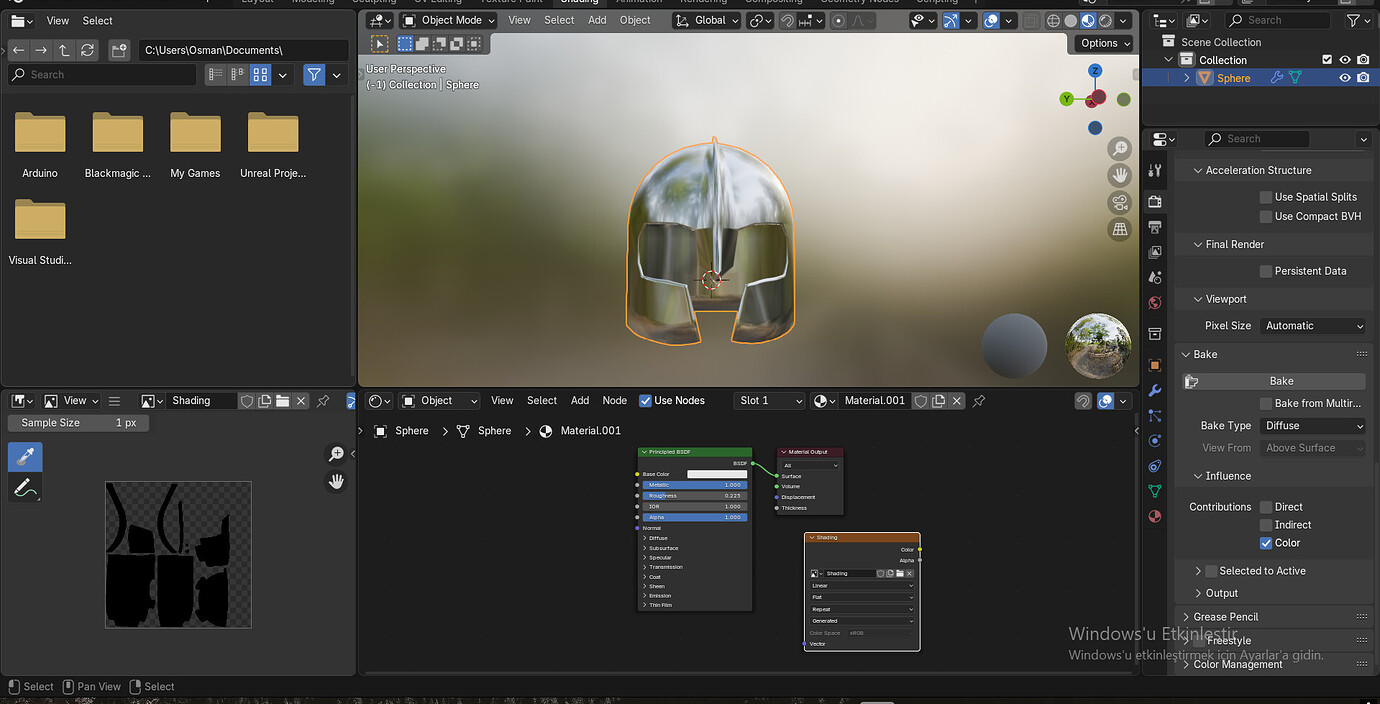
Task: Switch viewport to rendered shading
Action: 1105,20
